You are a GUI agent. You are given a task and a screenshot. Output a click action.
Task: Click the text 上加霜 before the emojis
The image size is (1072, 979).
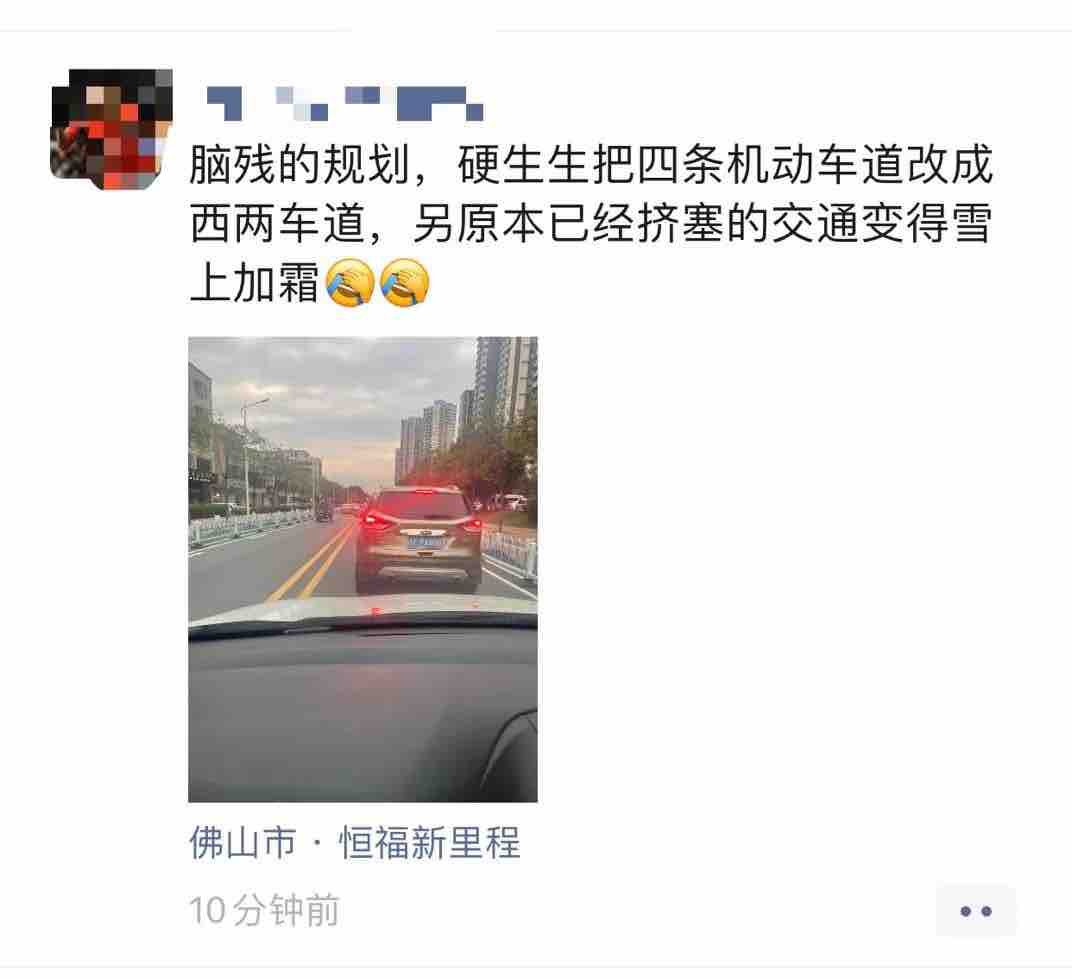254,283
